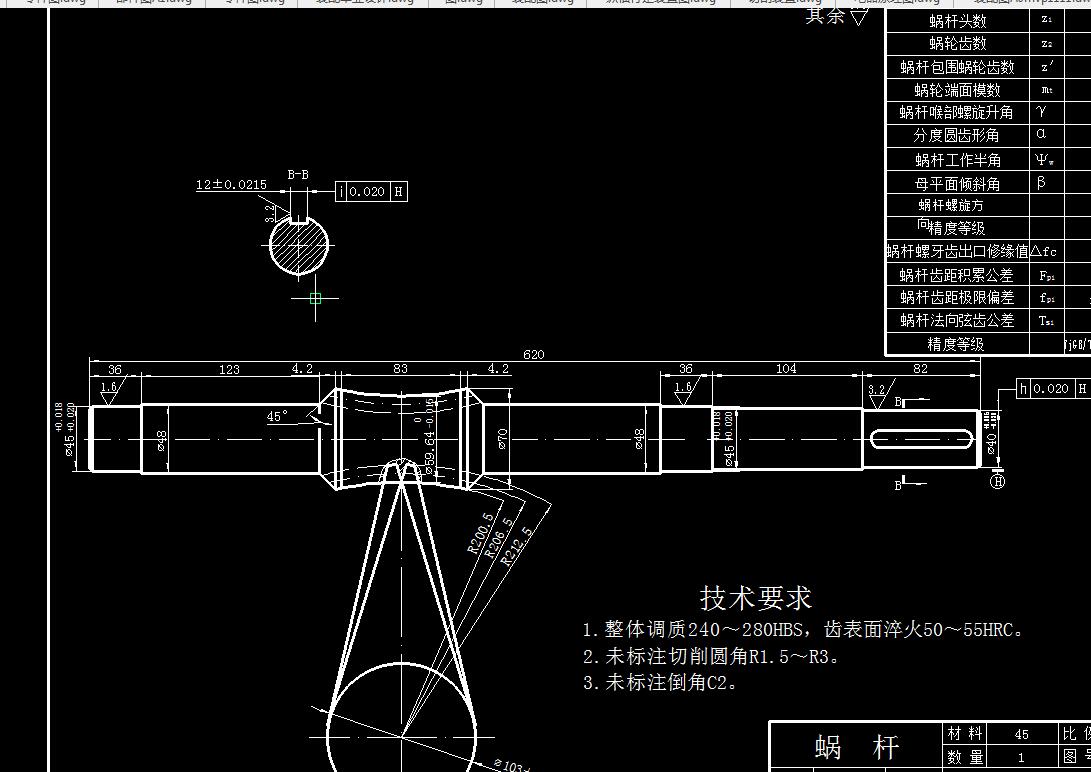Select the 82 keyway section dimension
The height and width of the screenshot is (772, 1091).
920,369
